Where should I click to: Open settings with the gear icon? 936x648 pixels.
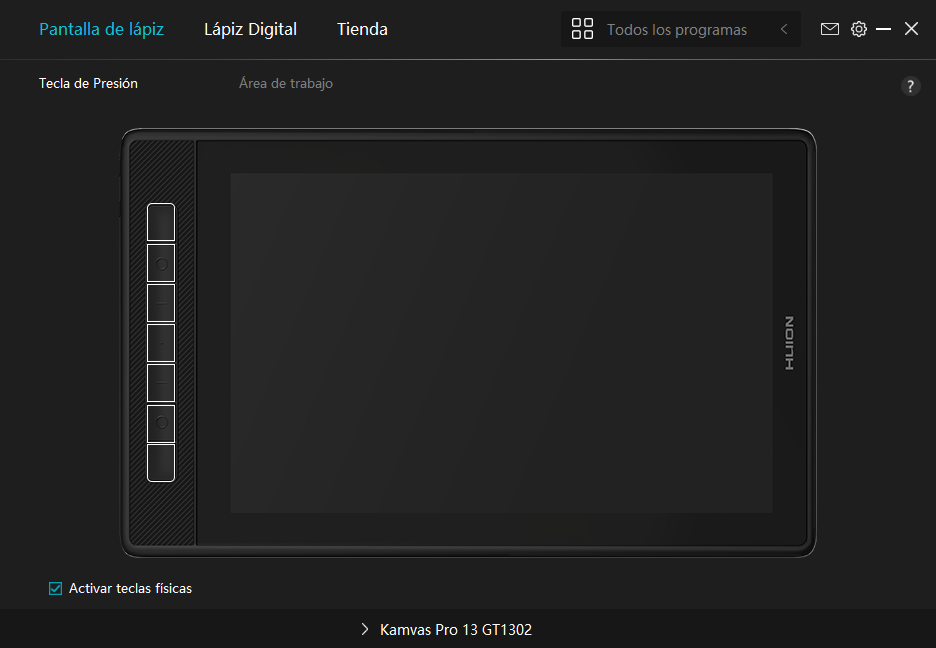tap(859, 29)
